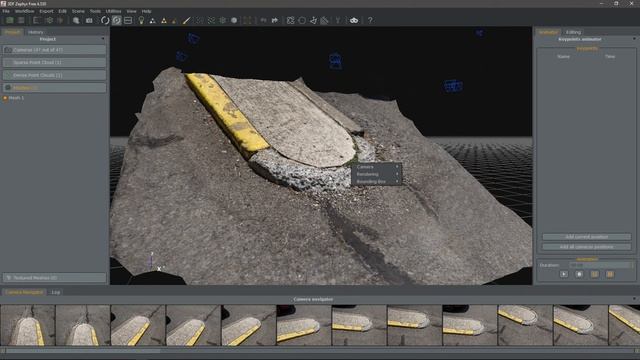Open the Tools menu
640x360 pixels.
point(95,11)
